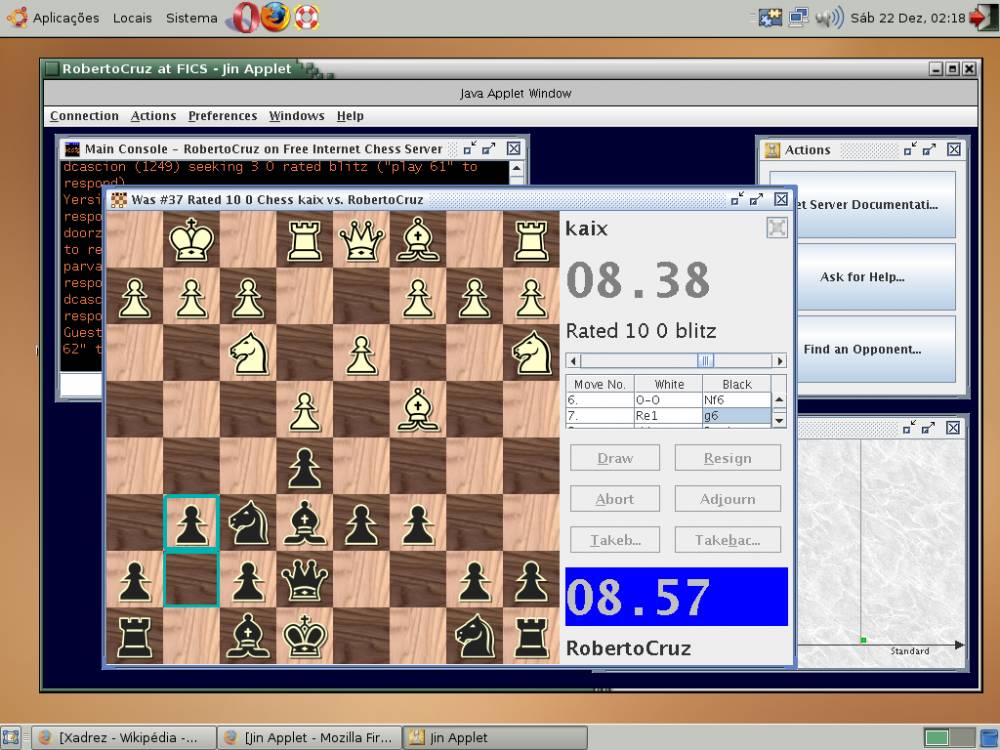Viewport: 1000px width, 750px height.
Task: Click the highlighted black pawn in teal square
Action: 191,523
